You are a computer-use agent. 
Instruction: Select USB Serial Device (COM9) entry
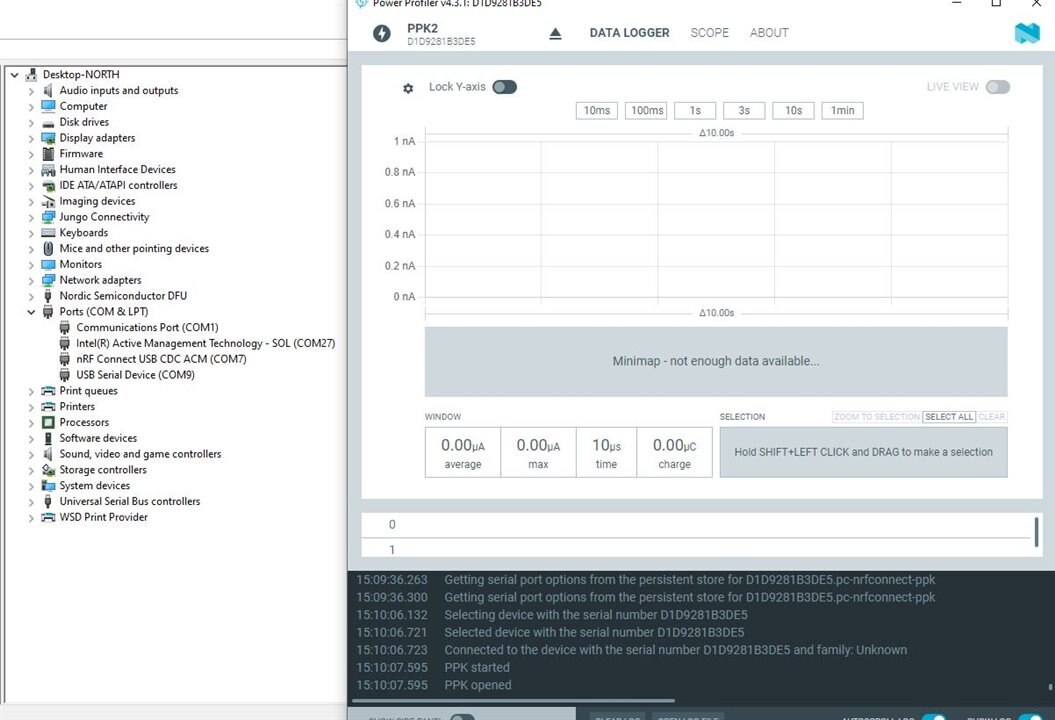coord(135,375)
